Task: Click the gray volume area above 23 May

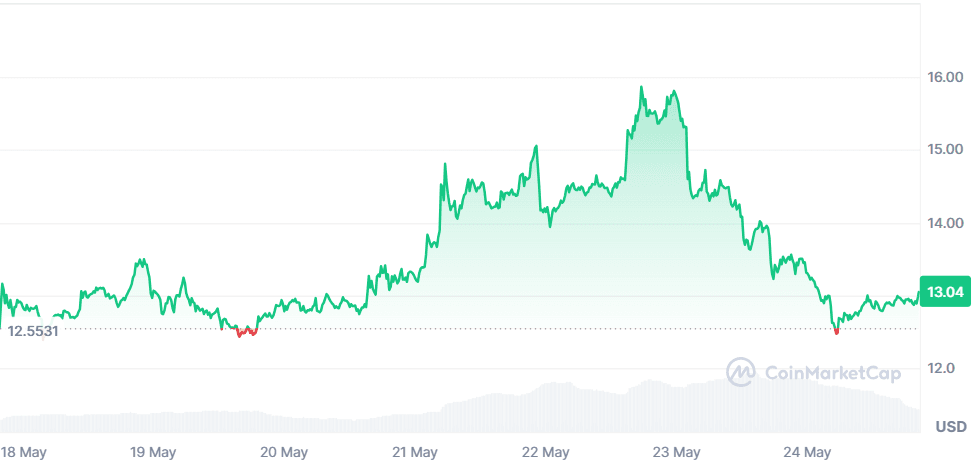Action: pyautogui.click(x=677, y=405)
